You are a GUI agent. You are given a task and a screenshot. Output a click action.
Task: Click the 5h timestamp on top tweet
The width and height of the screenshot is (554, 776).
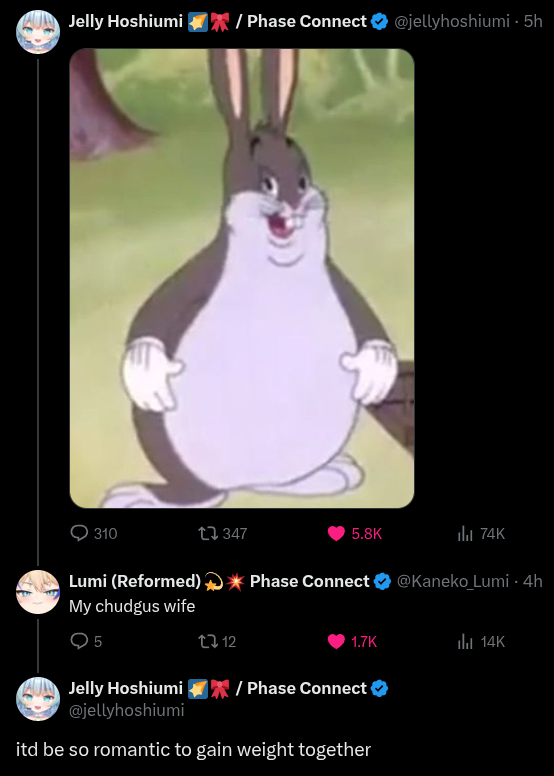[x=533, y=21]
